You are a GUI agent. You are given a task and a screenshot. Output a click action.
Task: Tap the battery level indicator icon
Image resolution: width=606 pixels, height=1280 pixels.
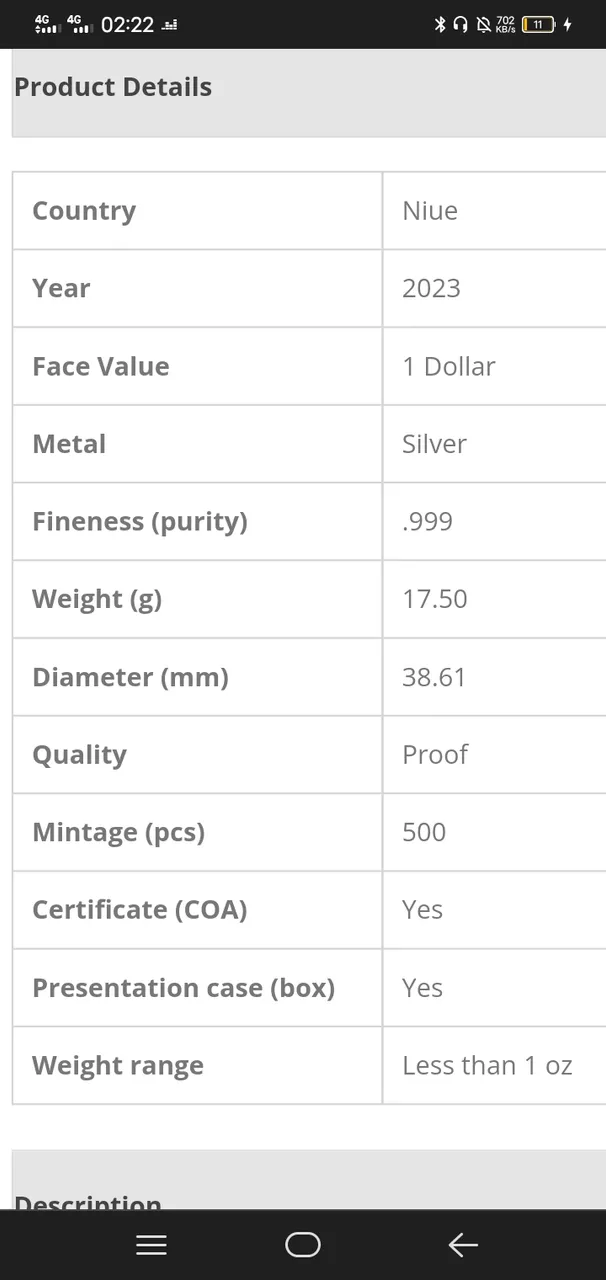(539, 24)
